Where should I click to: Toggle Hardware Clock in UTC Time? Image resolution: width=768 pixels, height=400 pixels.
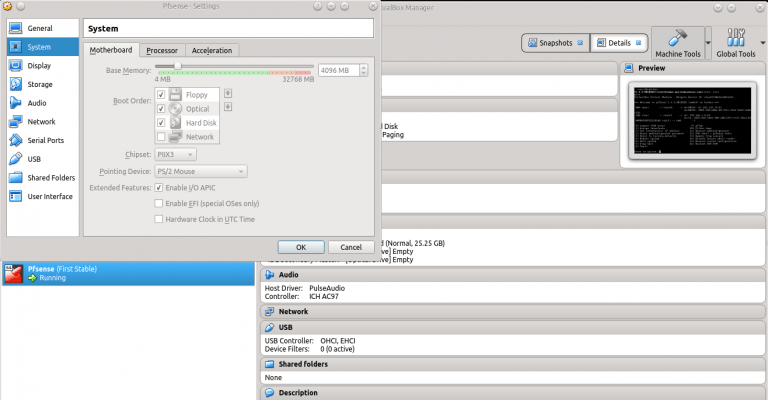[159, 219]
